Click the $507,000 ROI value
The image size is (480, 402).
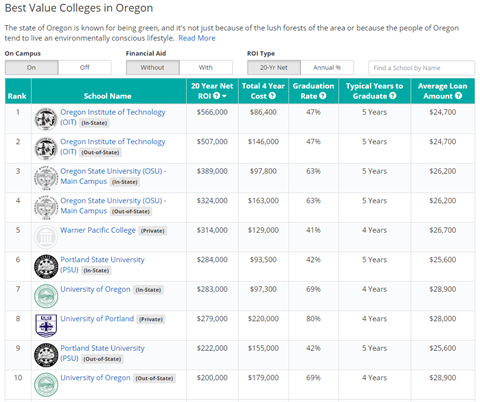coord(212,142)
